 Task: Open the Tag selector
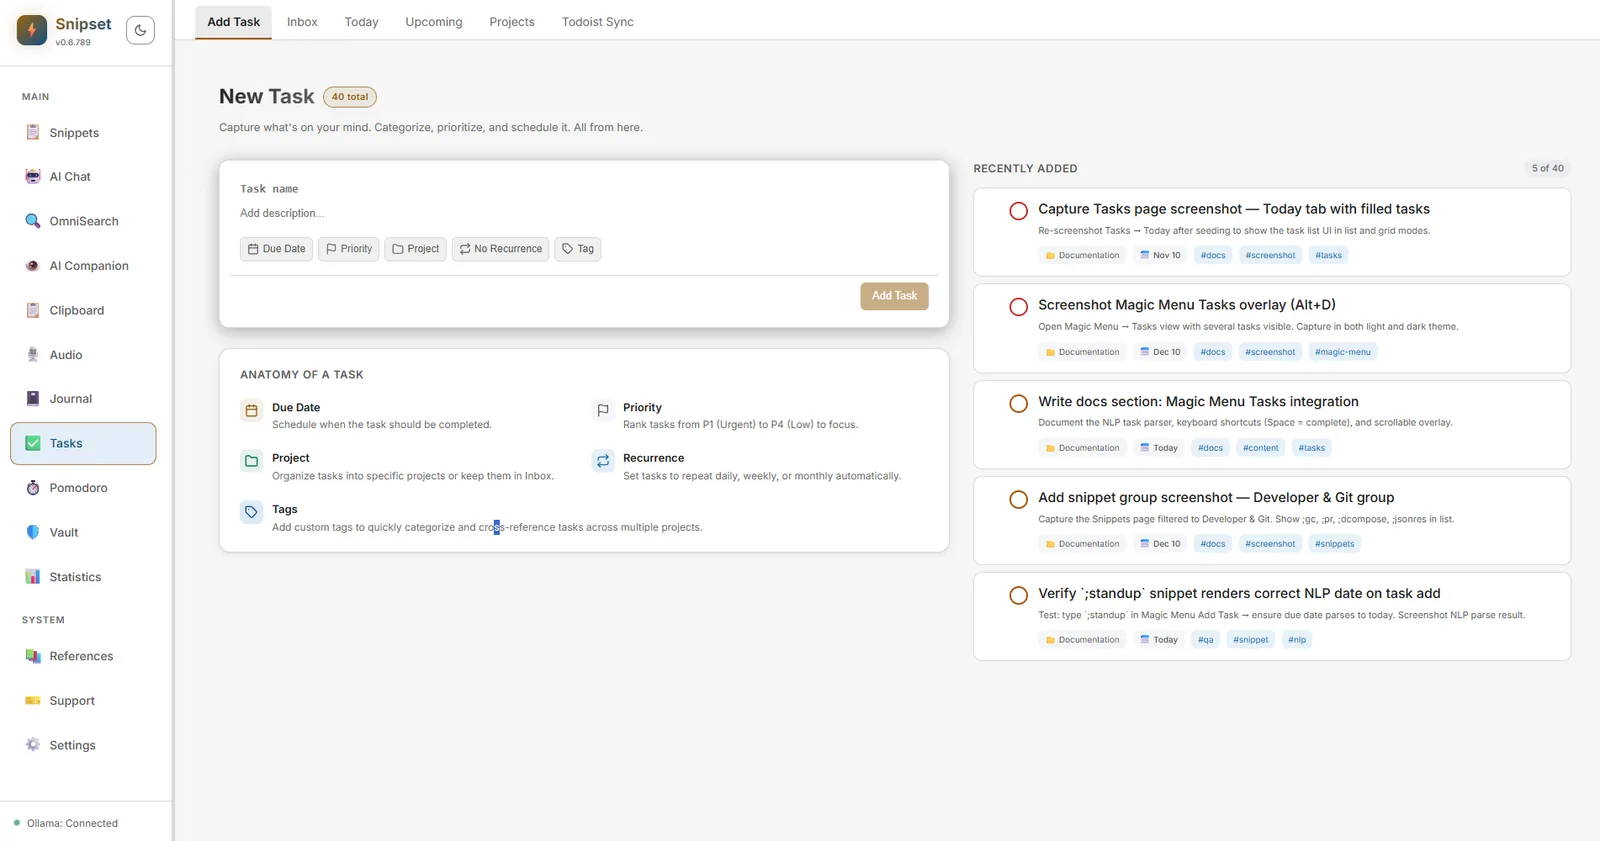[x=578, y=249]
